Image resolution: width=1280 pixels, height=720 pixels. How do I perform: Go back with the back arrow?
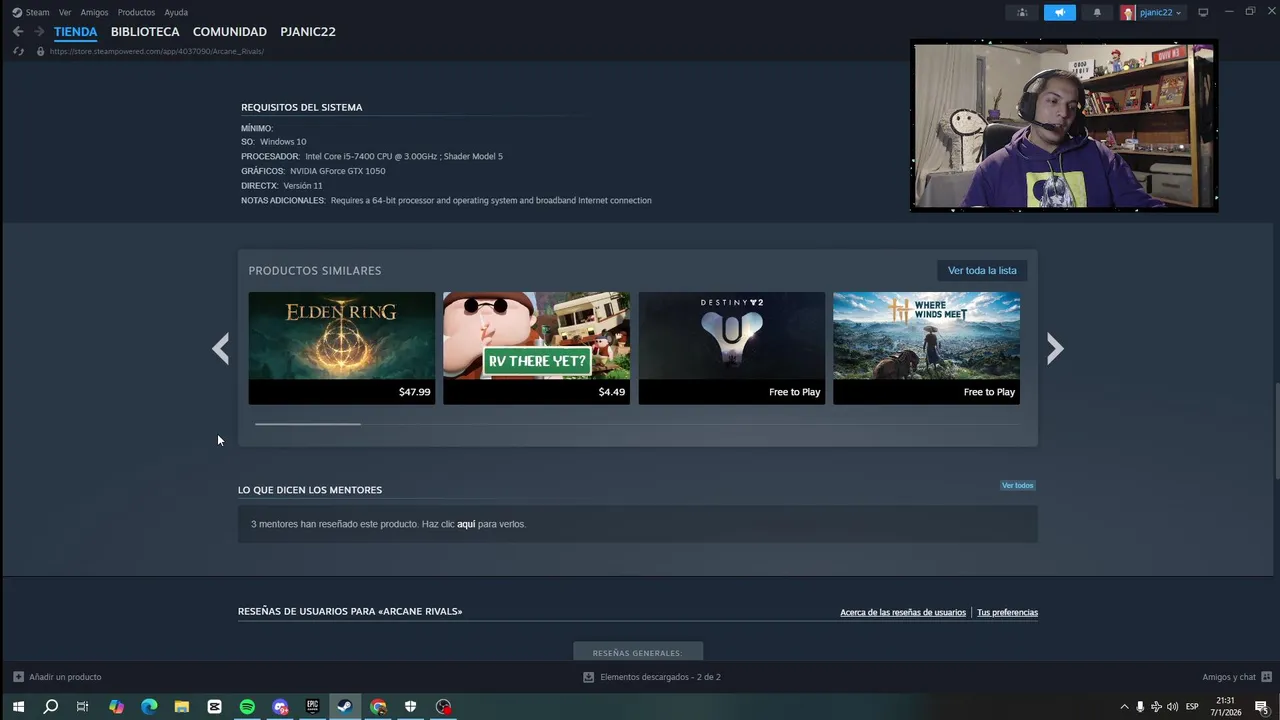click(18, 32)
